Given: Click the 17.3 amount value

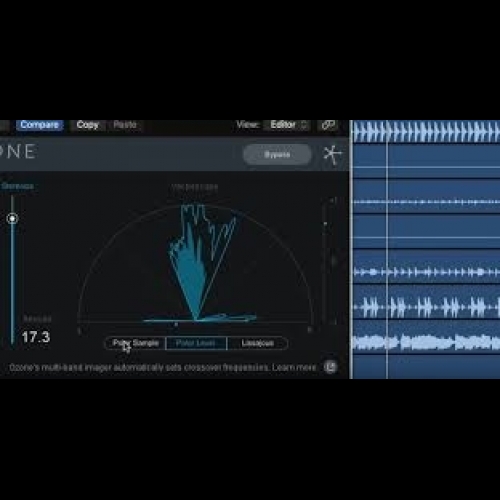Looking at the screenshot, I should 36,337.
